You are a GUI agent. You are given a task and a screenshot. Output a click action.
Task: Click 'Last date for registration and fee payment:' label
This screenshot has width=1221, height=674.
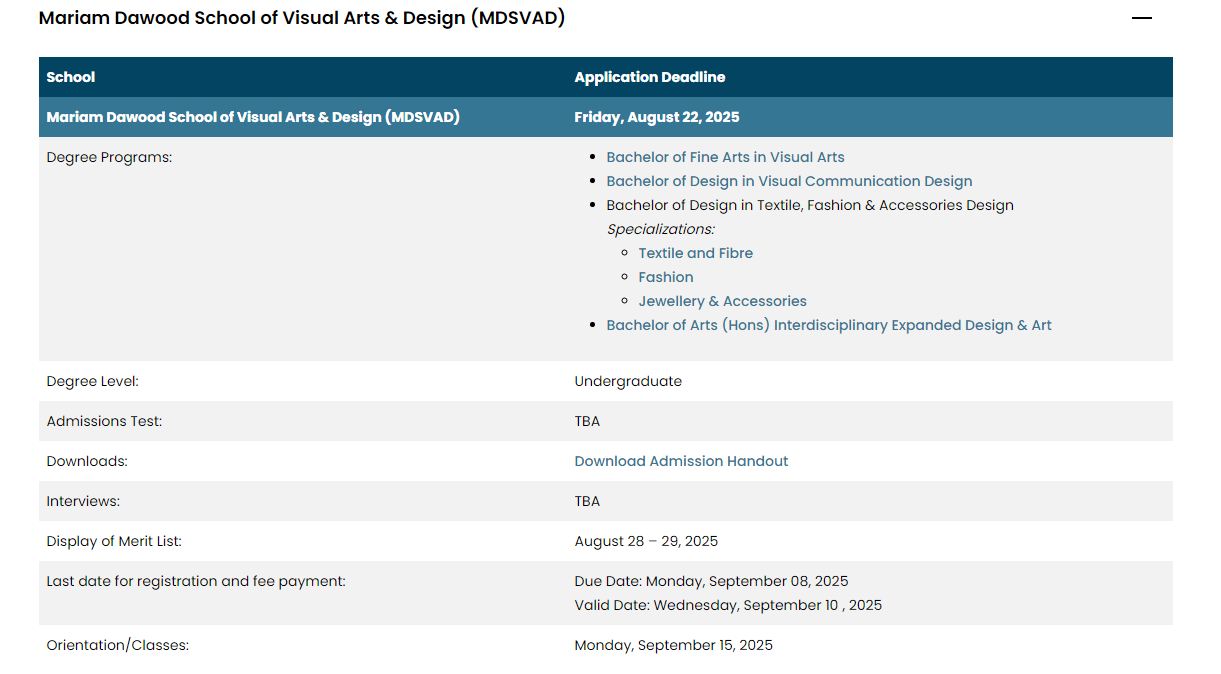click(x=196, y=581)
